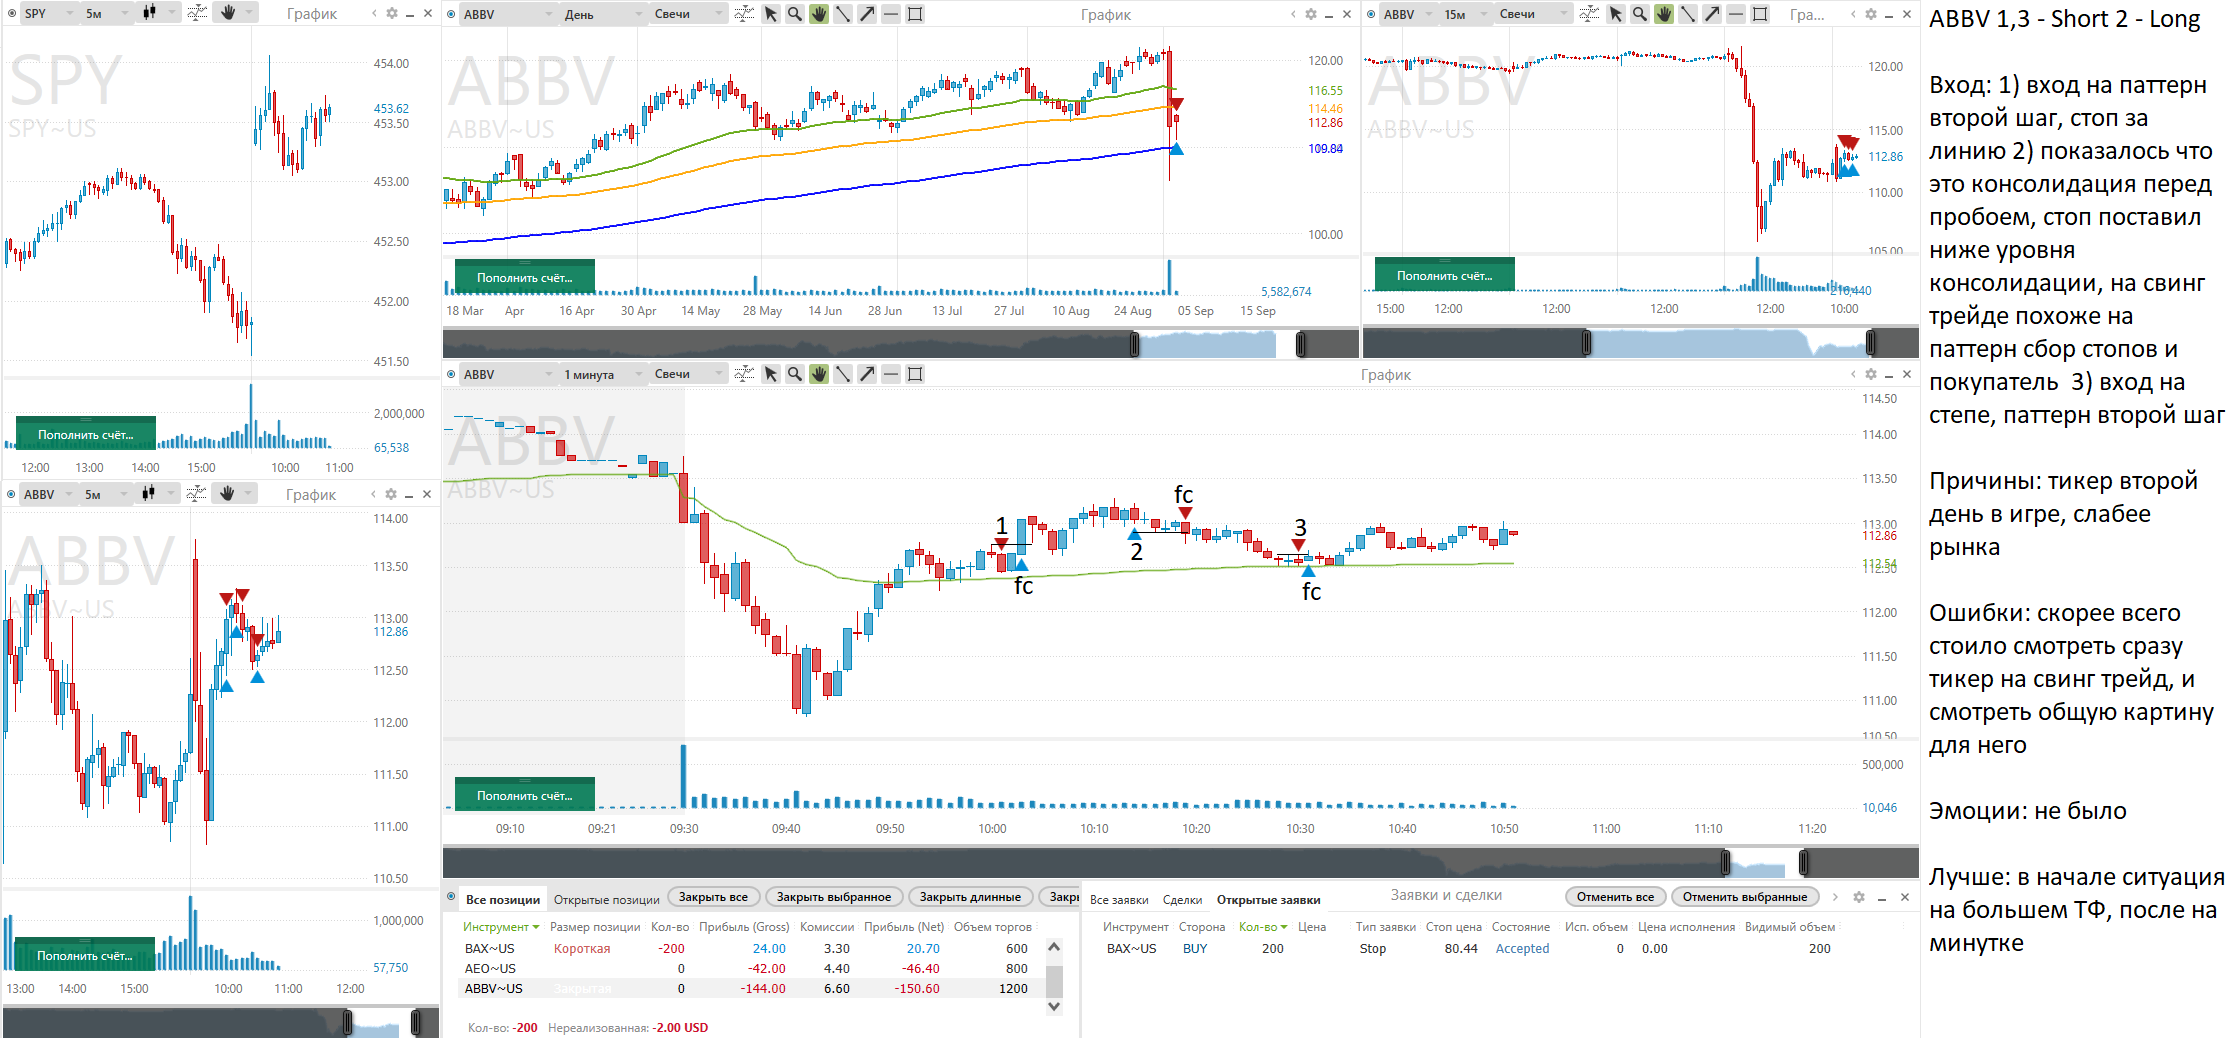Switch to Все заявки tab
The image size is (2232, 1038).
(x=1119, y=899)
